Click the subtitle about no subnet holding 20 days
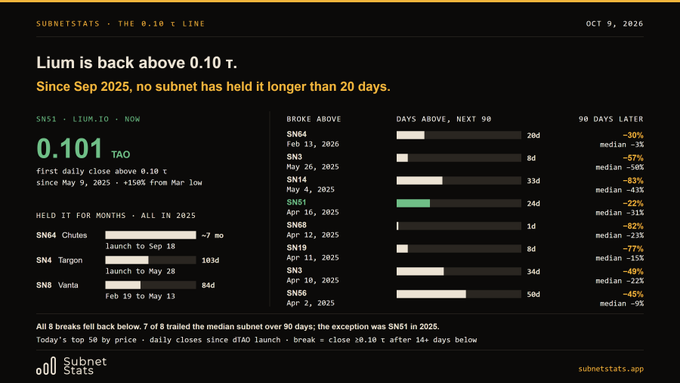 point(213,87)
